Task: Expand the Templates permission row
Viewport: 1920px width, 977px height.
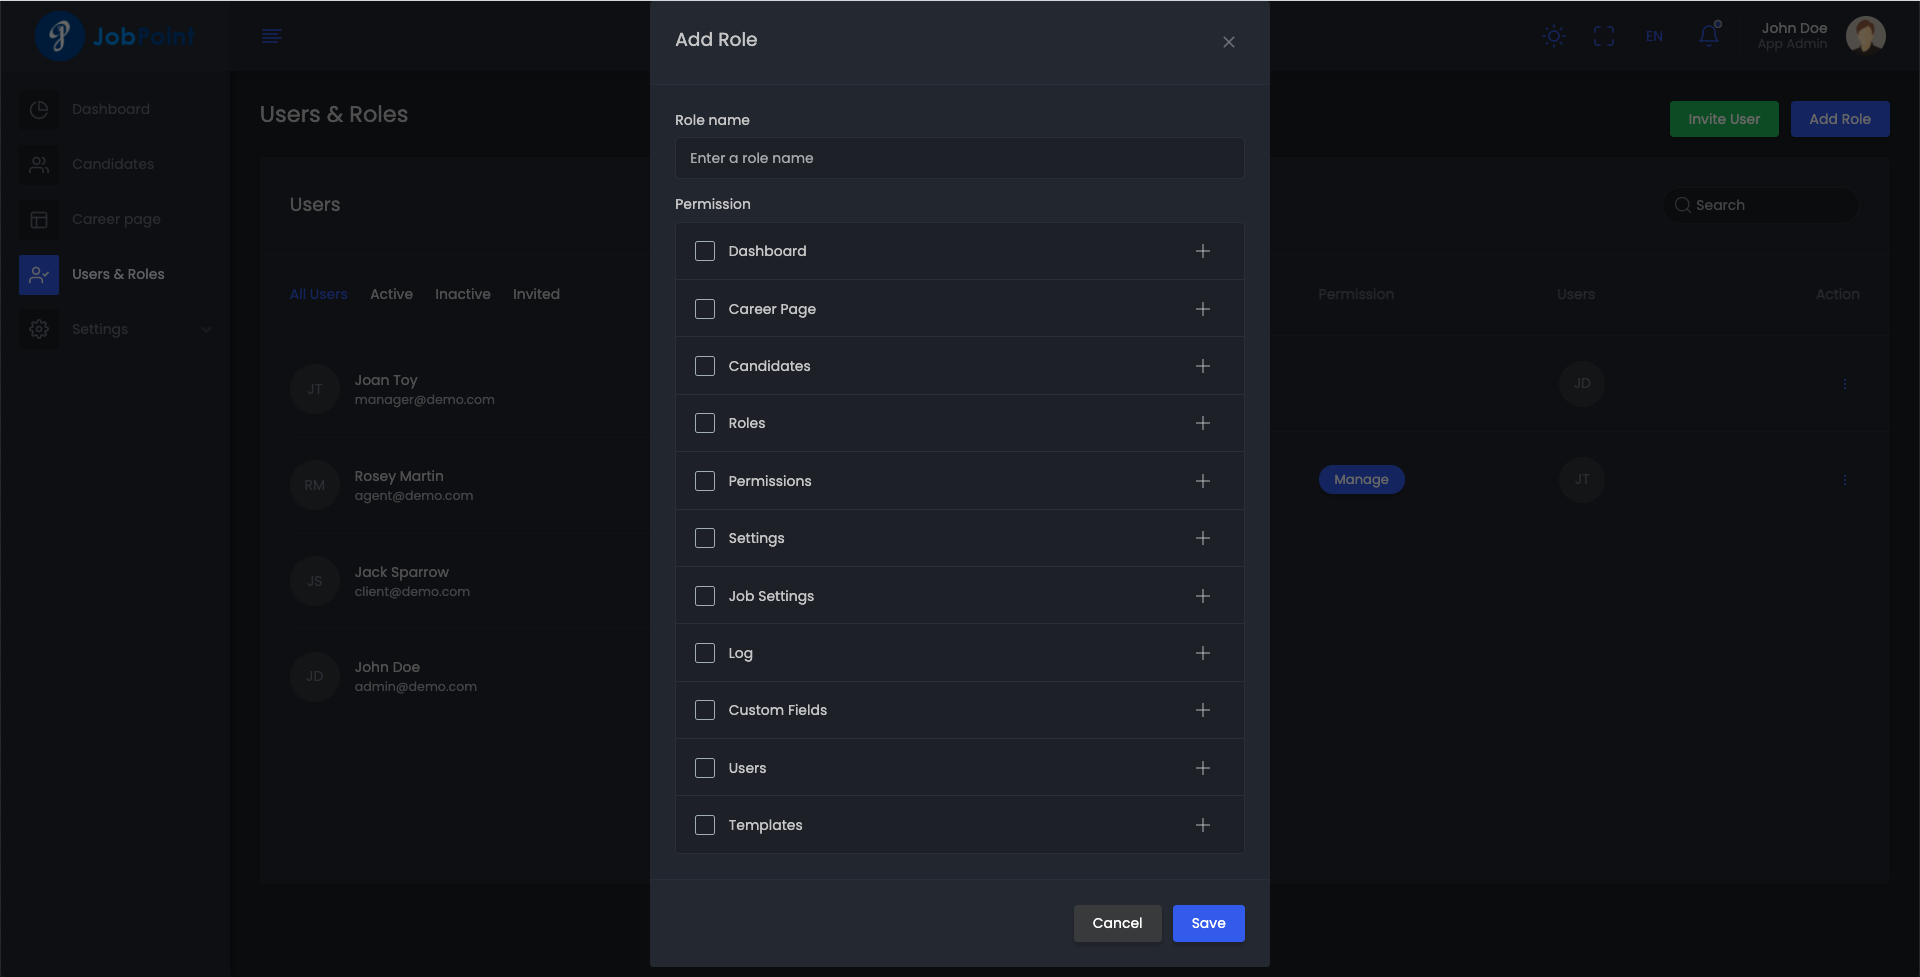Action: pyautogui.click(x=1202, y=825)
